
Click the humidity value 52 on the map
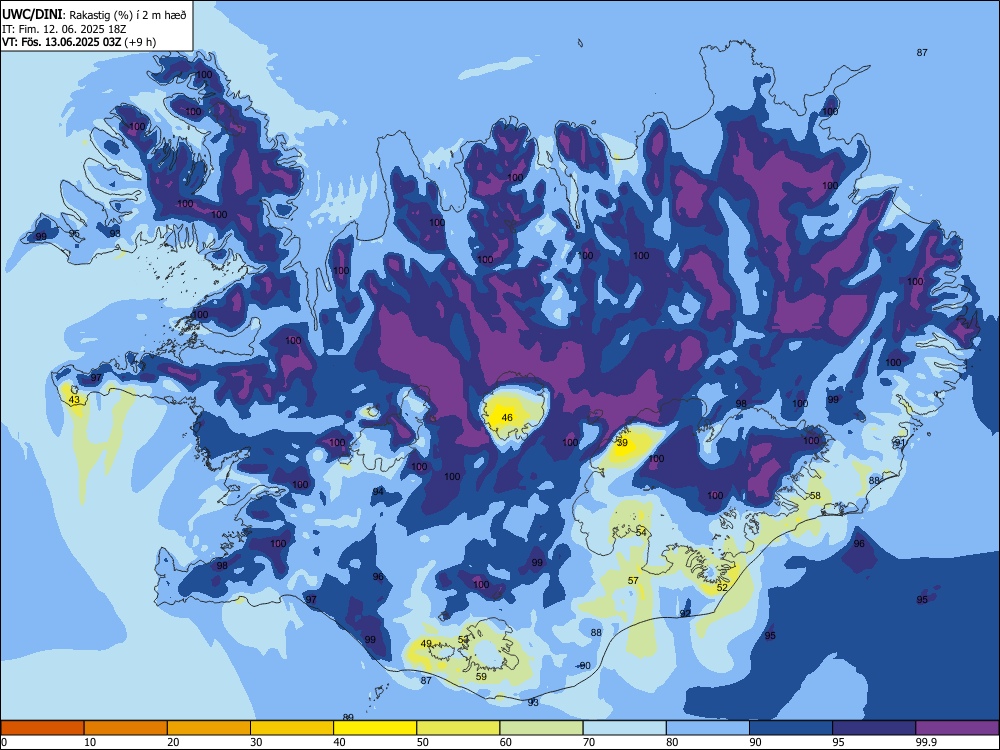(x=722, y=587)
